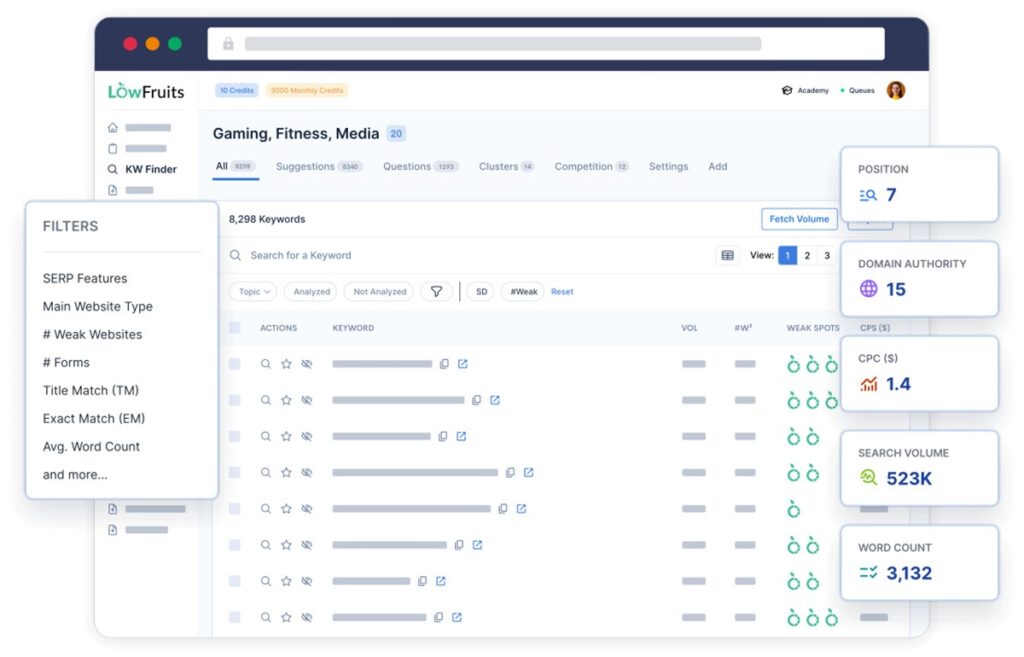
Task: Click the 3000 Monthly Credits badge
Action: point(307,90)
